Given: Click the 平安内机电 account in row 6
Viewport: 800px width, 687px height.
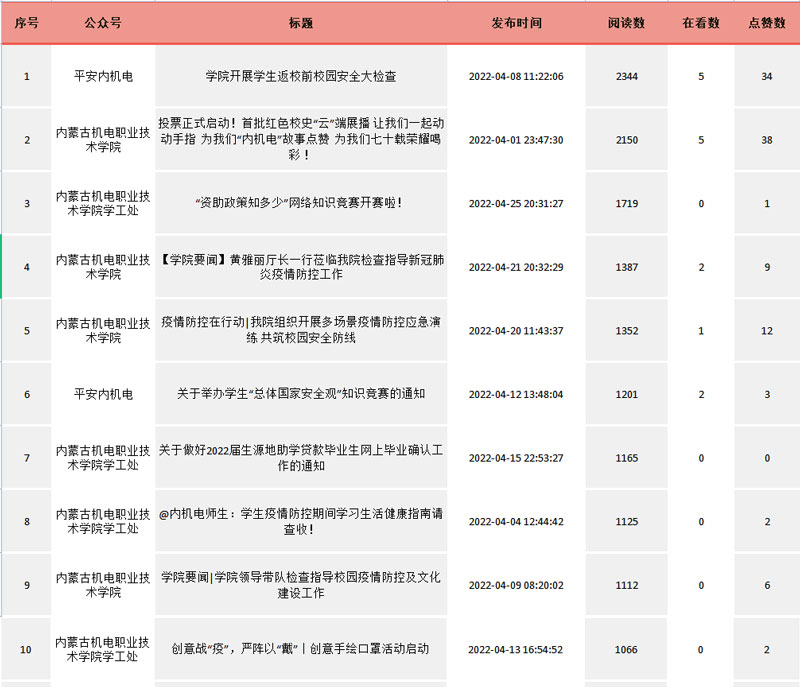Looking at the screenshot, I should (x=103, y=394).
